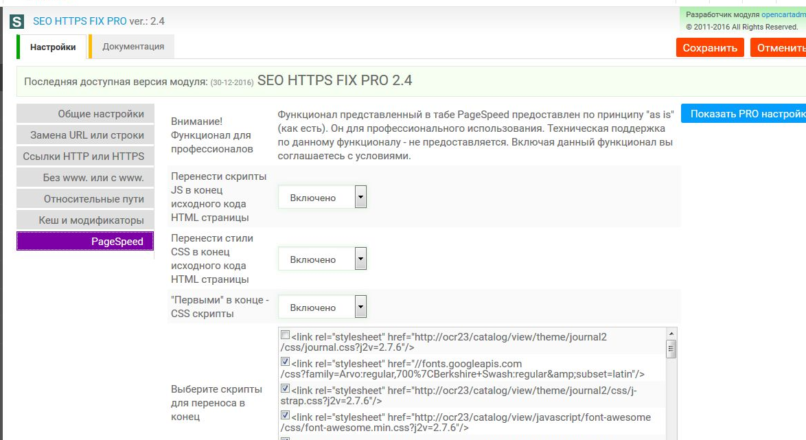Viewport: 806px width, 440px height.
Task: Open the SEO HTTPS FIX PRO title link
Action: tap(80, 21)
